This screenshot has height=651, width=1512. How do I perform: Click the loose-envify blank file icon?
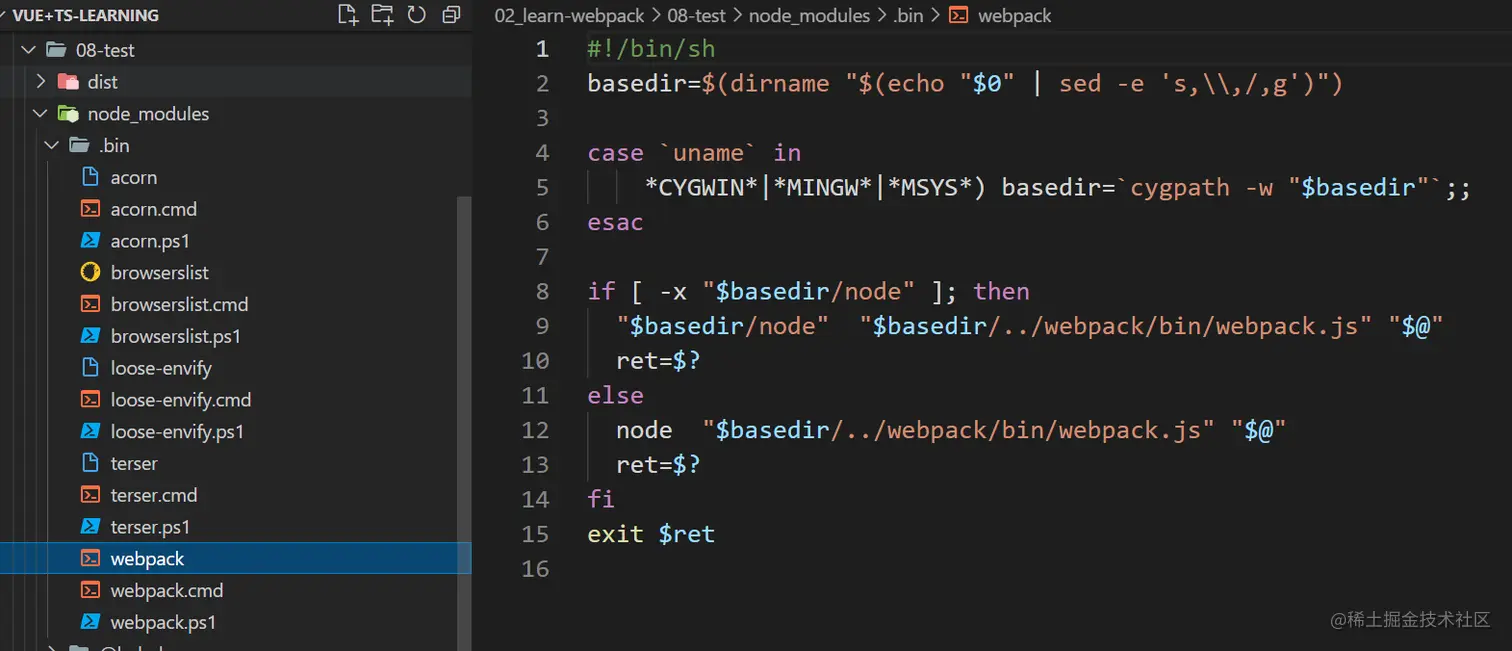[x=90, y=369]
